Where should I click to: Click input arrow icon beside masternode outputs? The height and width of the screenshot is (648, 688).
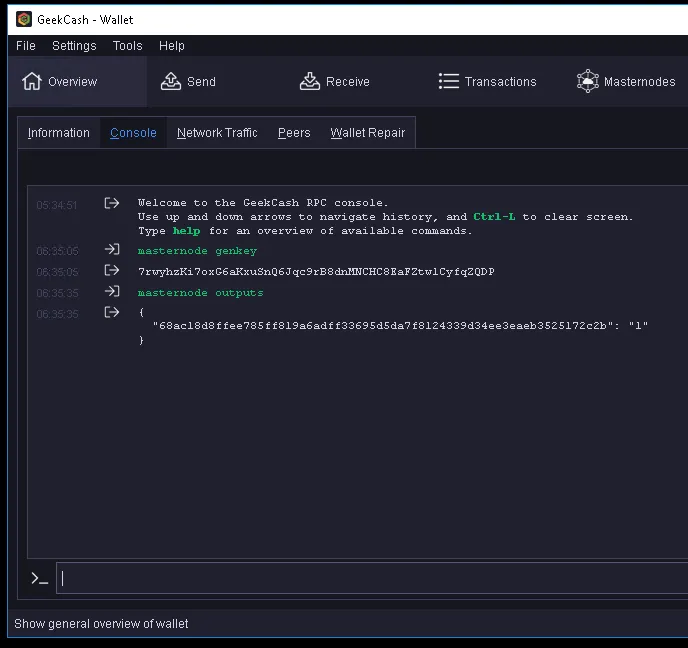(x=112, y=291)
